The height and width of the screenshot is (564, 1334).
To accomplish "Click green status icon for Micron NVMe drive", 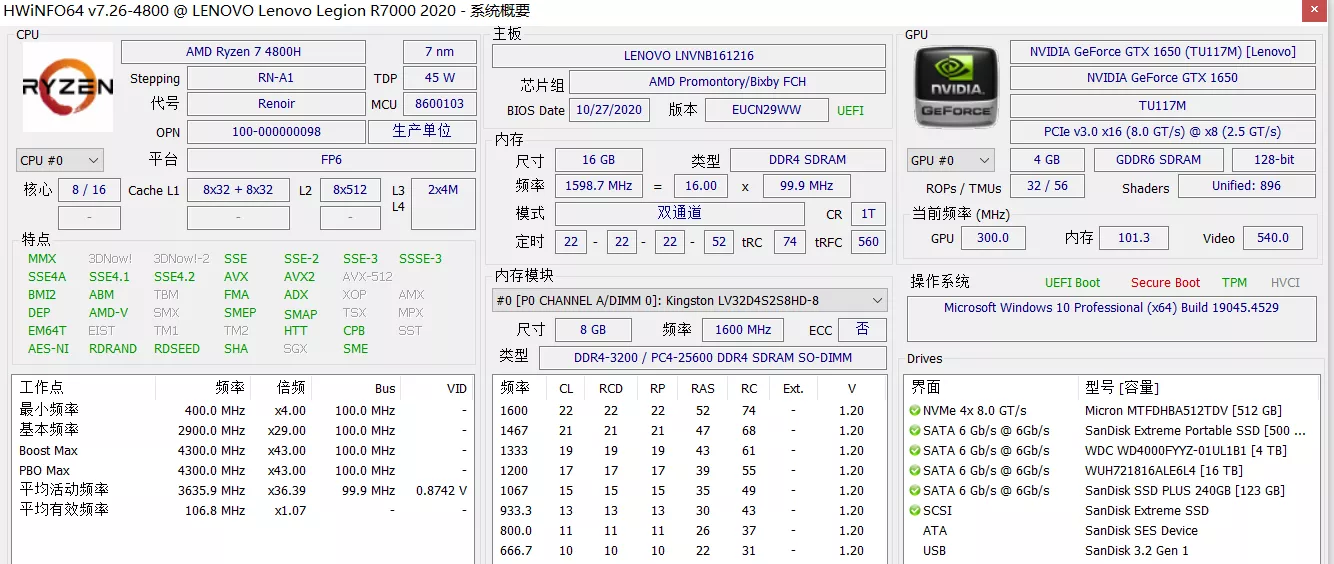I will 915,411.
